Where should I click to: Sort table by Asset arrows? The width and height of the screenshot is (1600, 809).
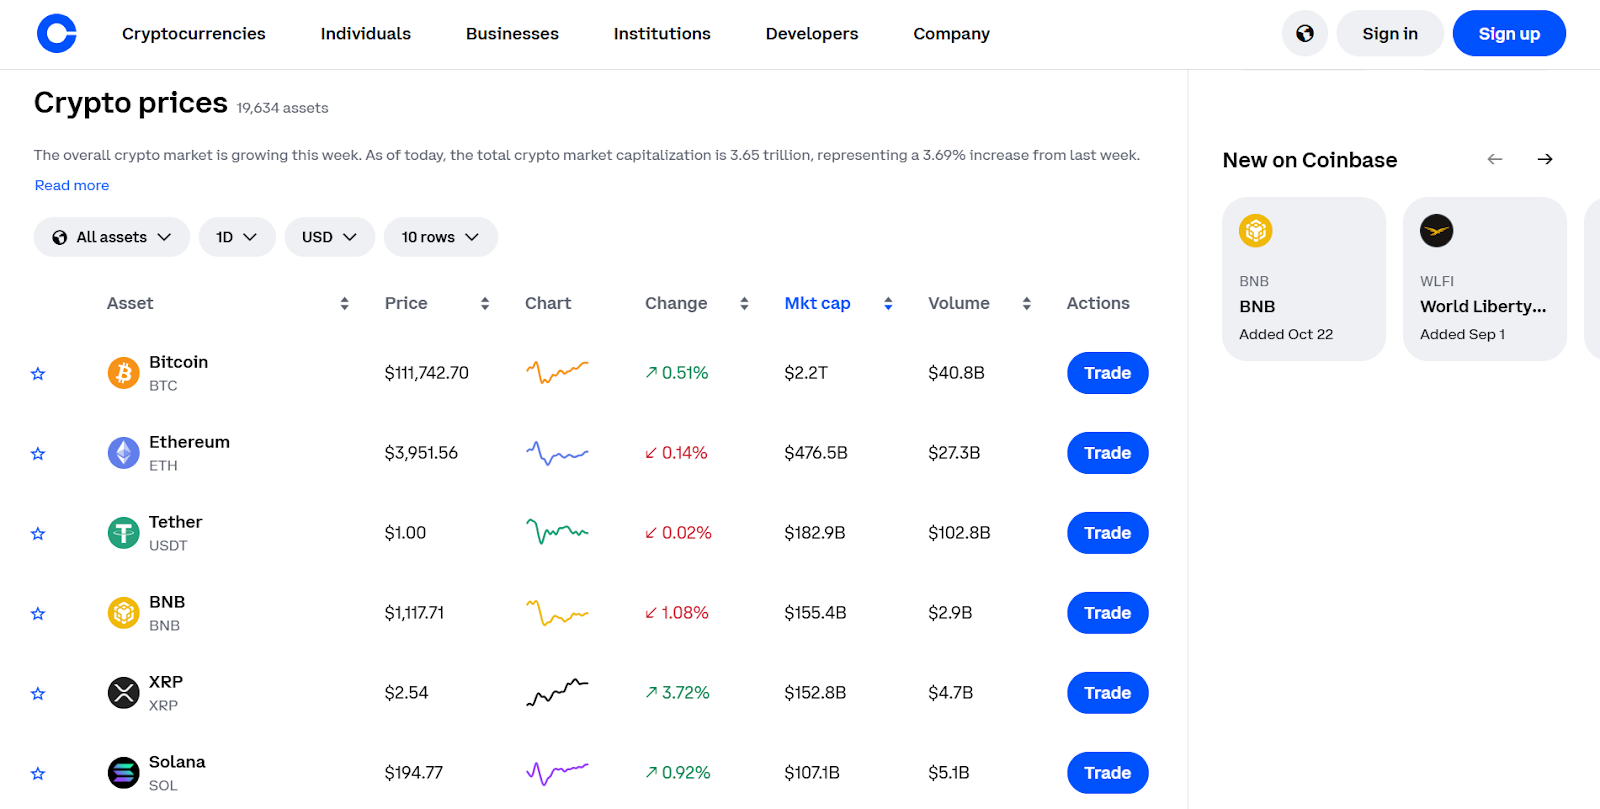pyautogui.click(x=344, y=303)
